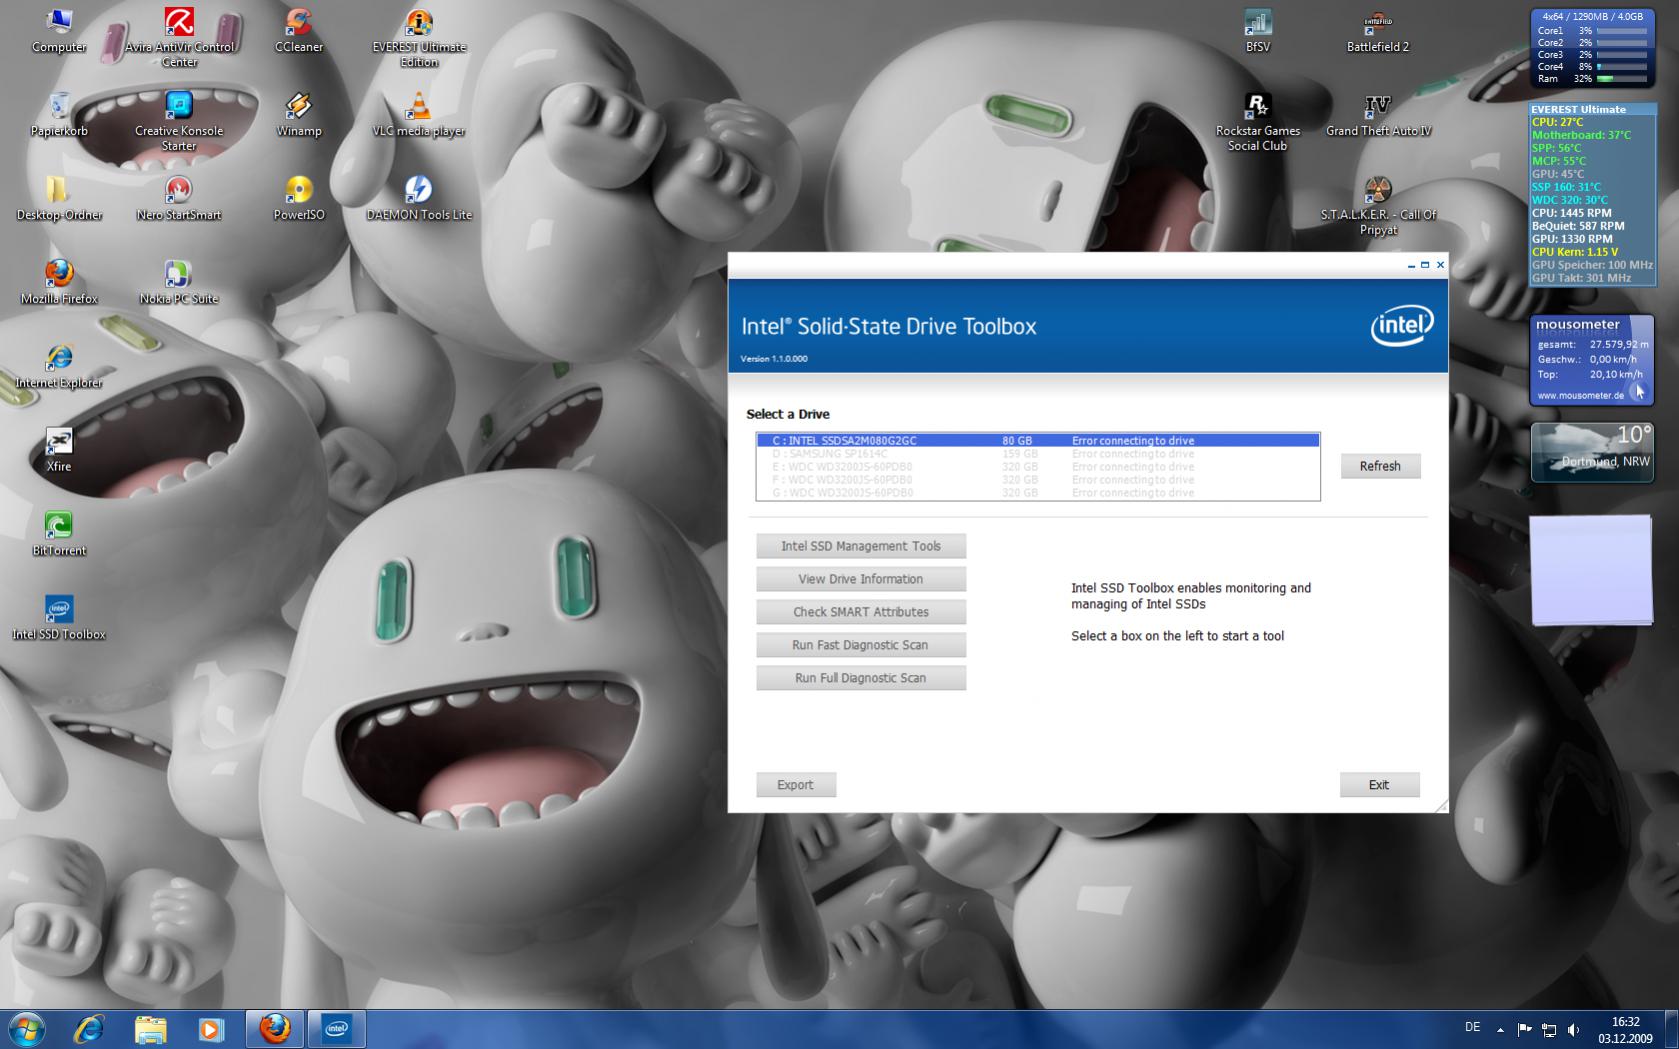Screen dimensions: 1679x1049
Task: Click the blank sticky notes gadget
Action: [1591, 570]
